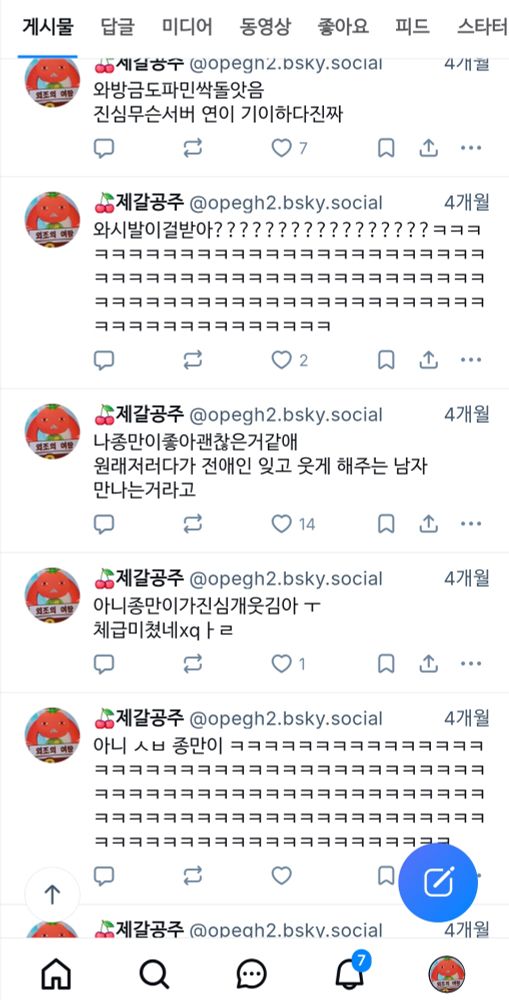Open the Search magnifier icon
The height and width of the screenshot is (1000, 509).
154,974
